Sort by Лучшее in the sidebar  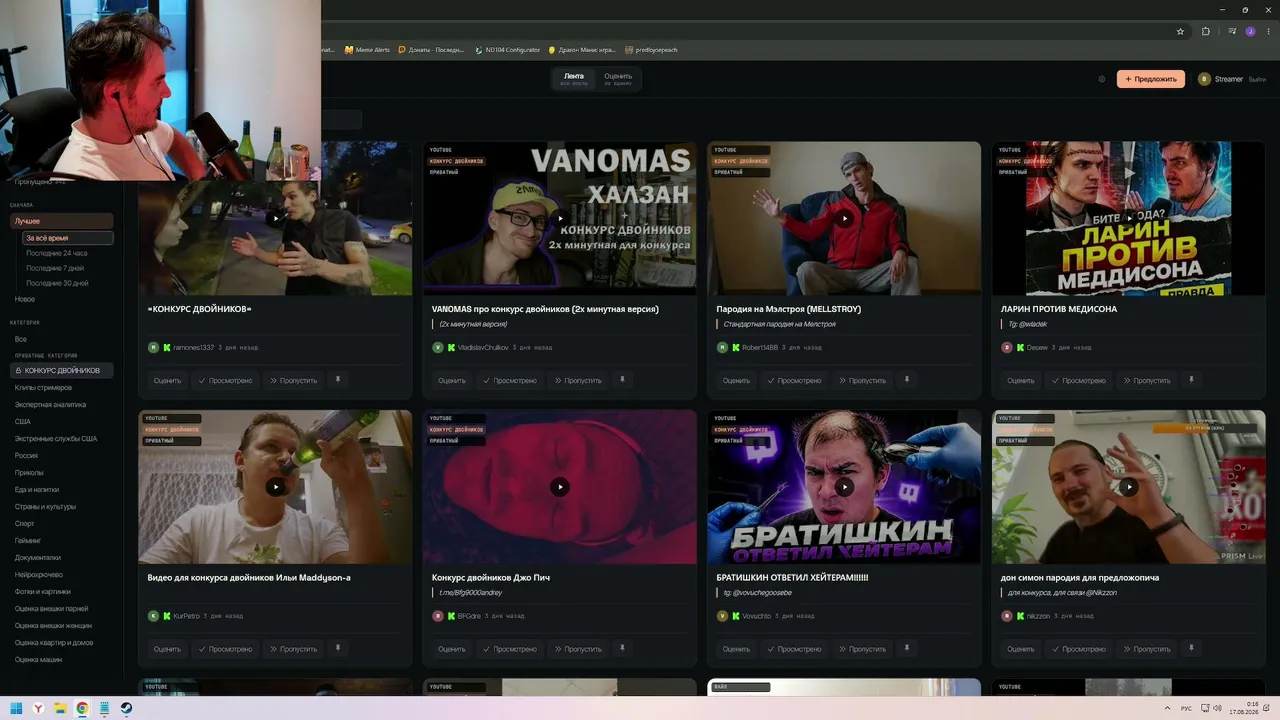pos(61,221)
